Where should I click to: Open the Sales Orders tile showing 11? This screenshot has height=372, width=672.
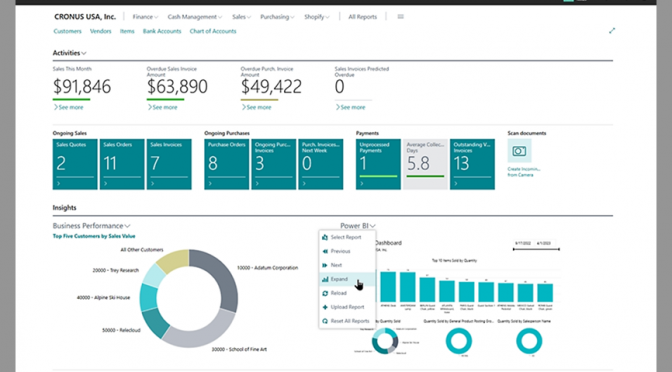pyautogui.click(x=122, y=164)
